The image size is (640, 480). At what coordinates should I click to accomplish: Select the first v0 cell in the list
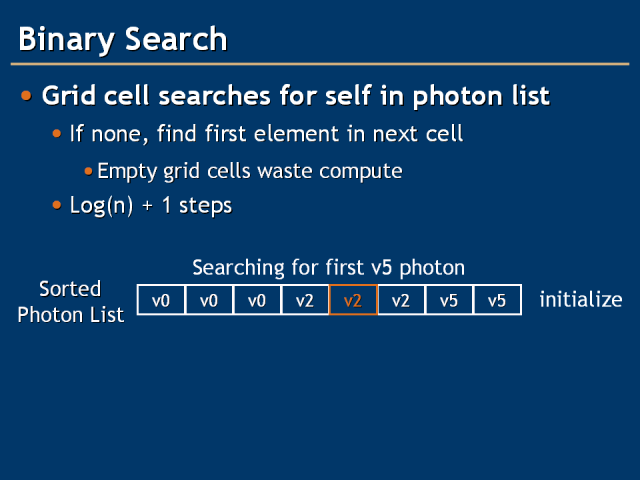(x=161, y=300)
